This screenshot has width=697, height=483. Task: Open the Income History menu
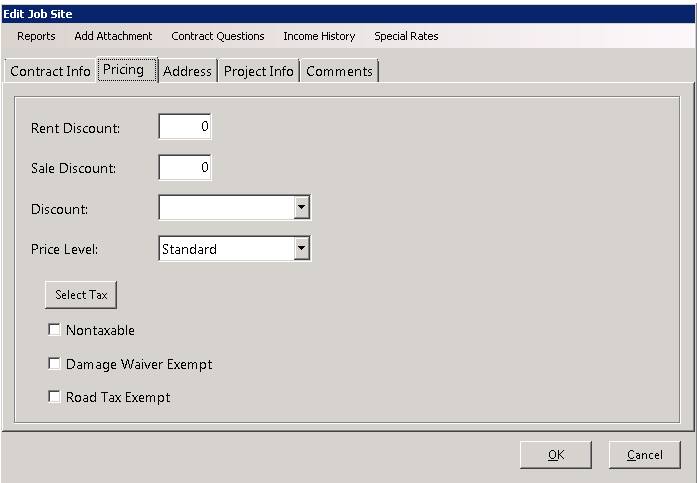pyautogui.click(x=319, y=36)
